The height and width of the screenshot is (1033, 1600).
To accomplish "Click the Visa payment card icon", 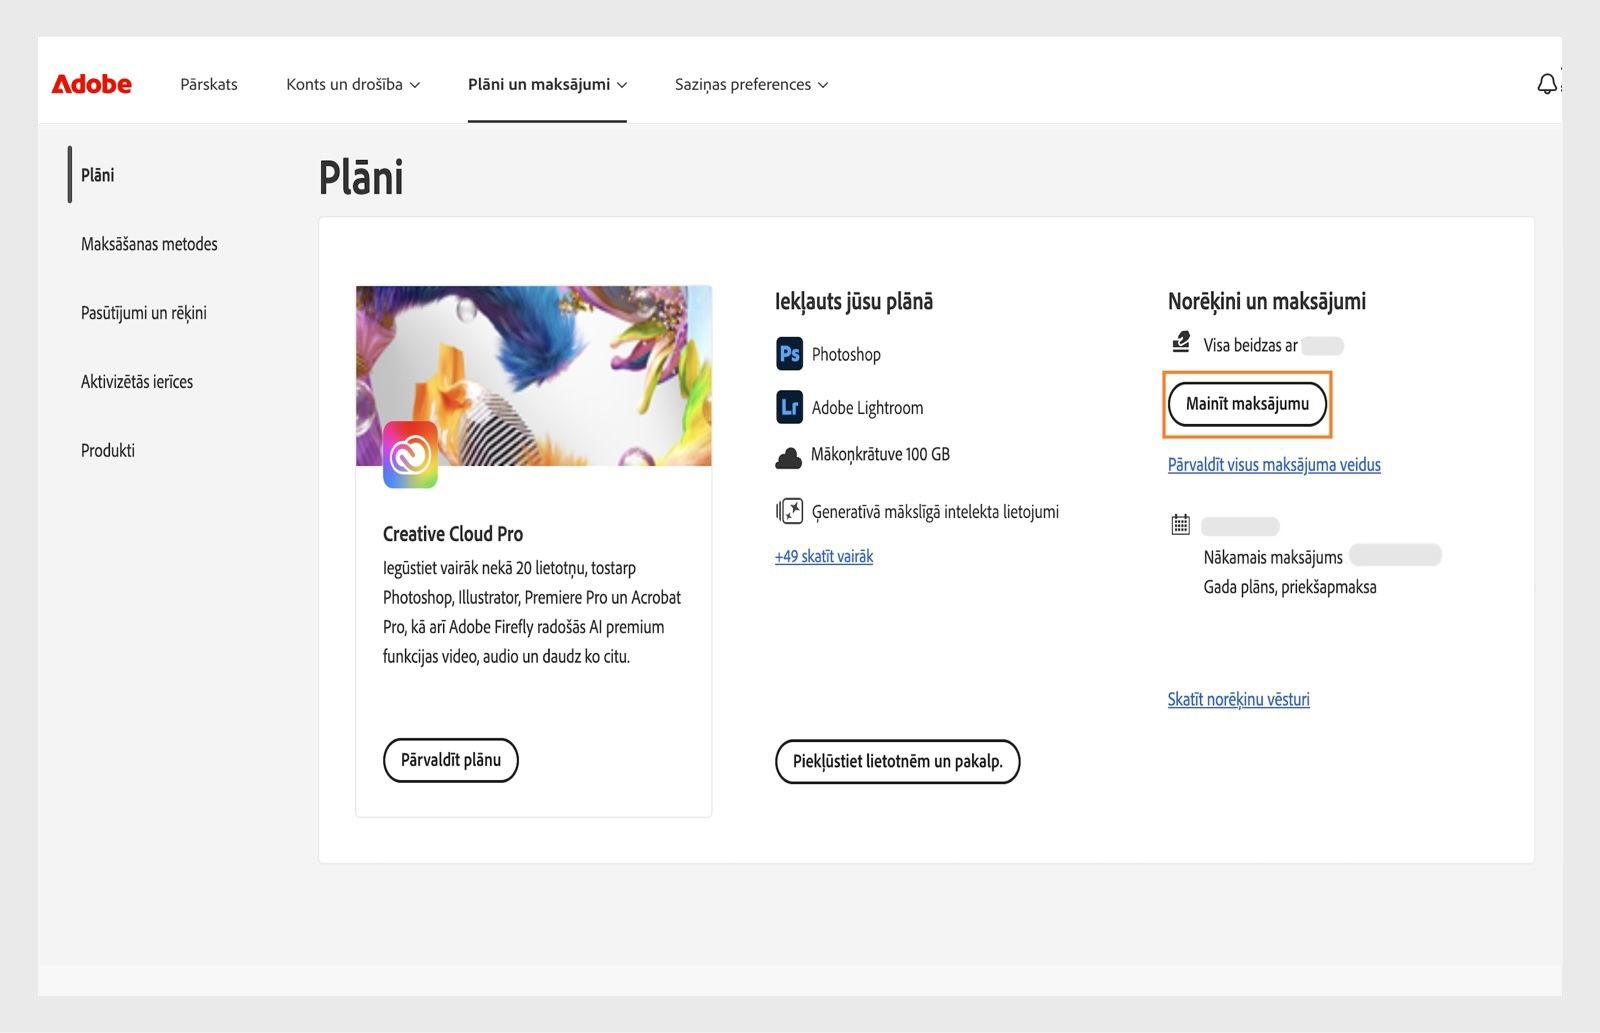I will tap(1181, 343).
